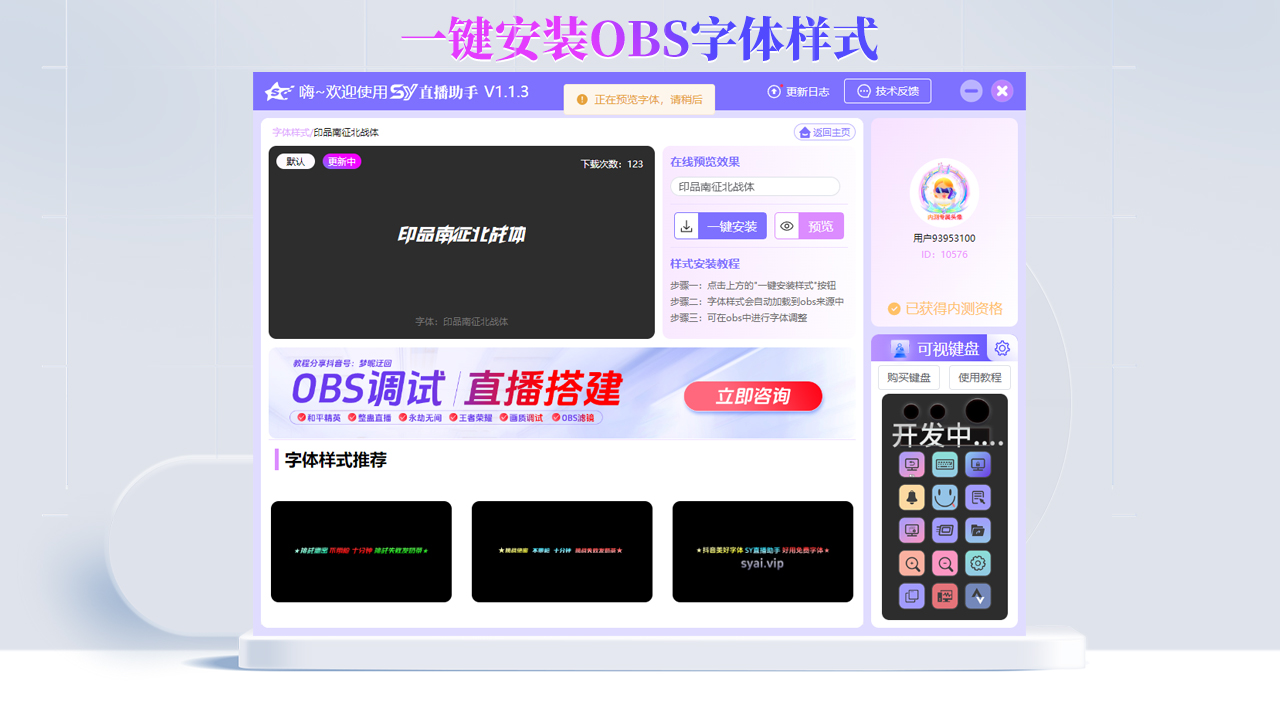This screenshot has height=720, width=1280.
Task: Click the upward arrow icon at keyboard bottom row
Action: tap(977, 596)
